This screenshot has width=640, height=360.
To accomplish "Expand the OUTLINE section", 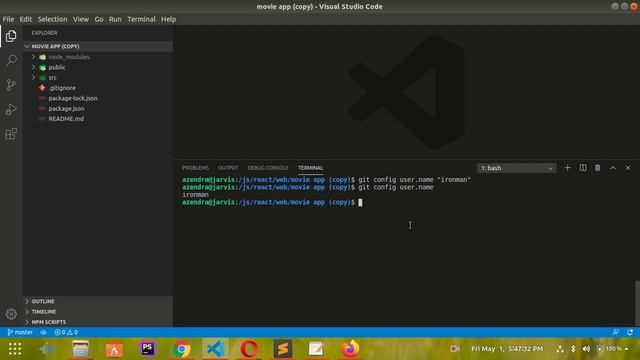I will tap(98, 301).
